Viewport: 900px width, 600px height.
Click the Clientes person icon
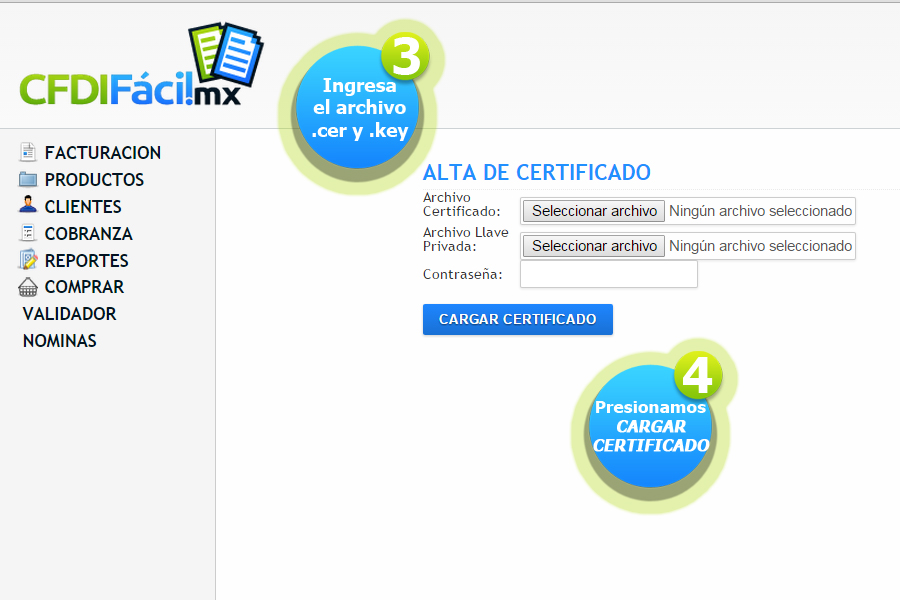coord(28,205)
